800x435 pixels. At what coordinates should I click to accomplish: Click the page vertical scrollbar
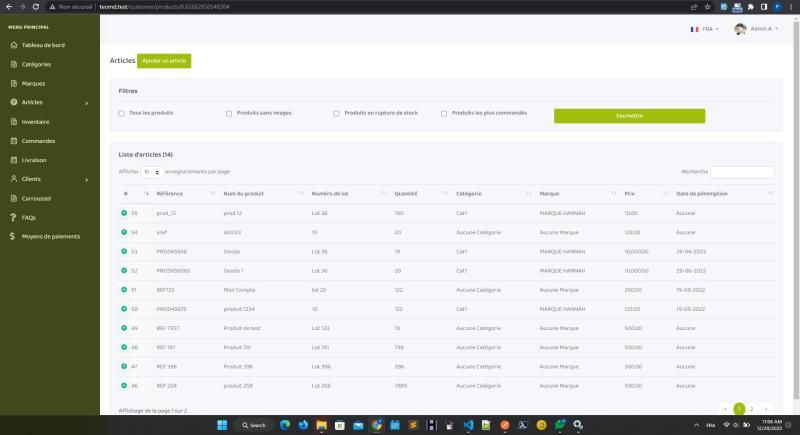click(x=796, y=209)
